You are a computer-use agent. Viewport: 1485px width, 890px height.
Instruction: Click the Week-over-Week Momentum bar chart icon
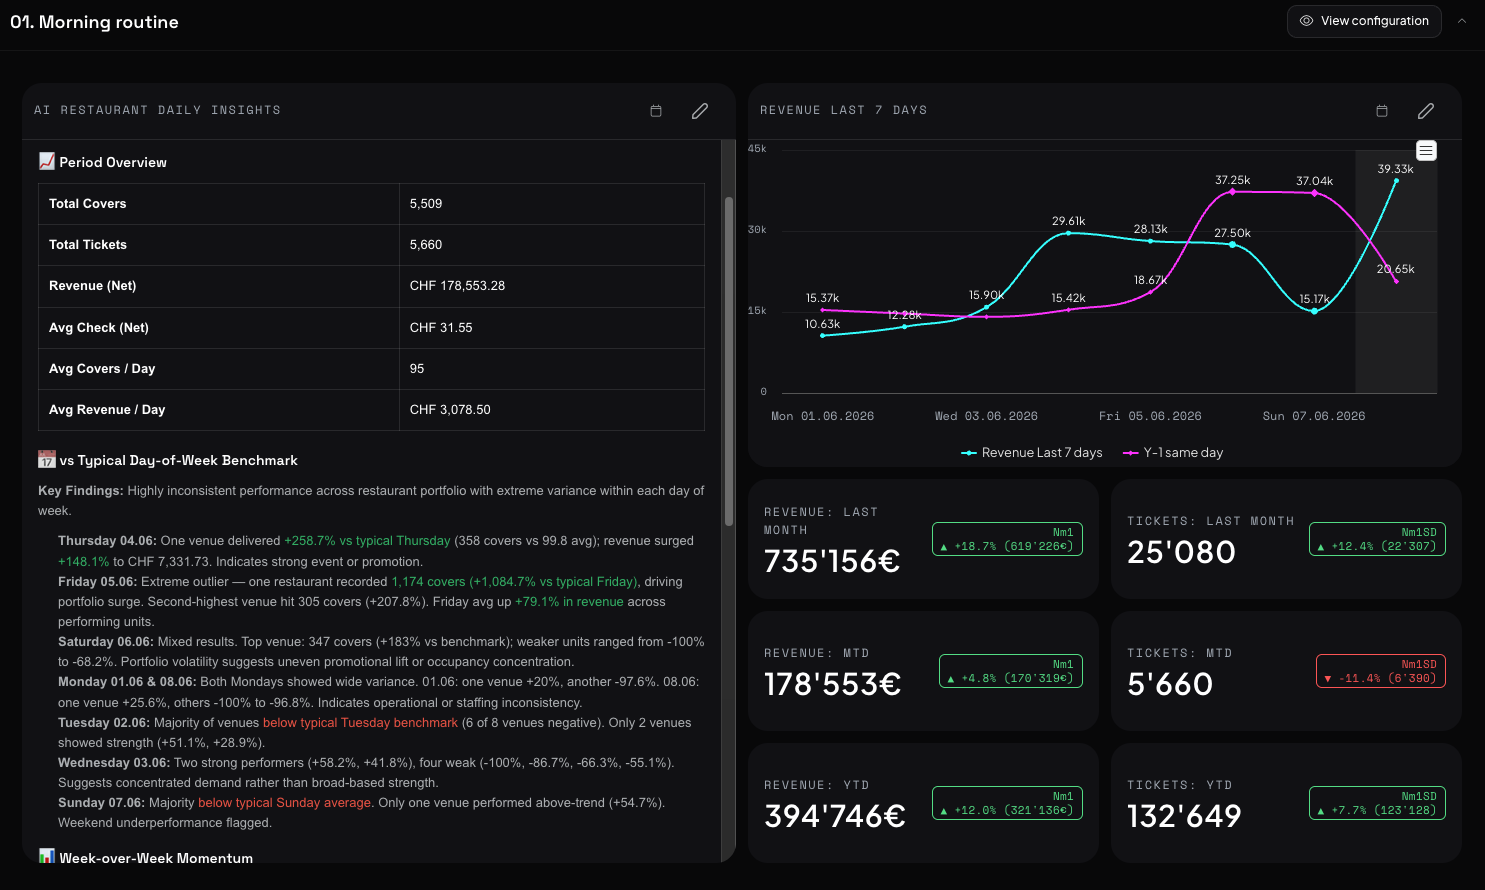47,857
